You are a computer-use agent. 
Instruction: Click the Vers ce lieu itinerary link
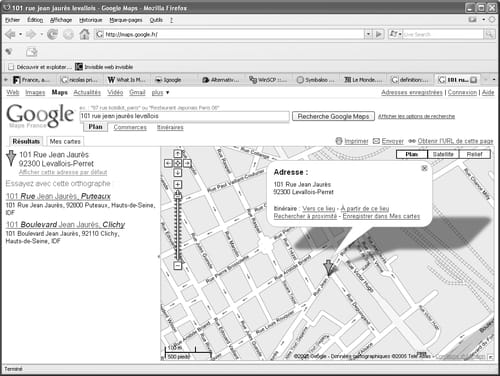tap(319, 209)
